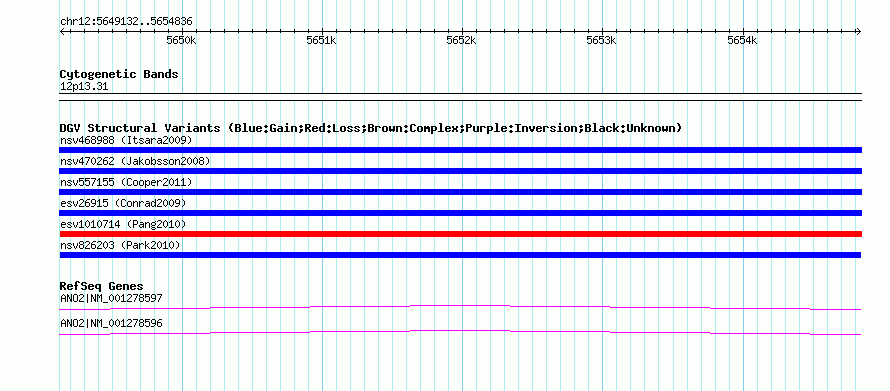Open variant nsv468988 (Itsara2009) label

pyautogui.click(x=126, y=140)
